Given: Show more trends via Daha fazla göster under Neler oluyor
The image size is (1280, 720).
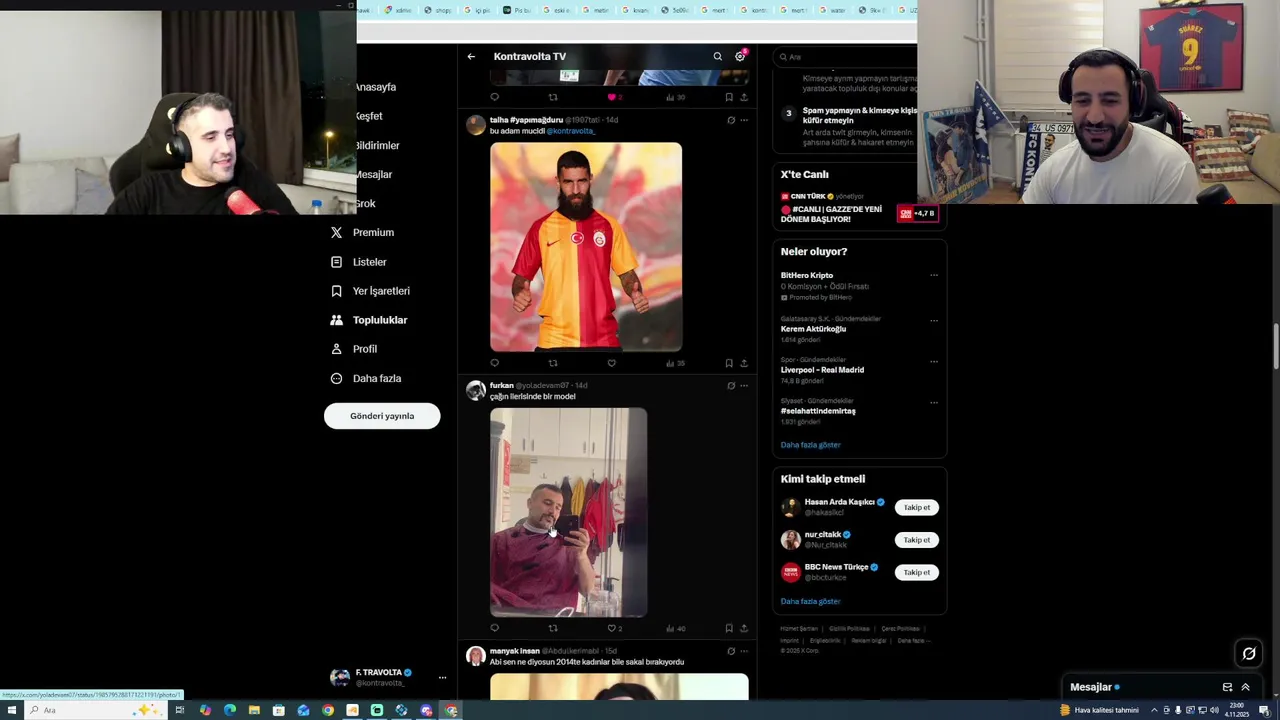Looking at the screenshot, I should click(810, 444).
